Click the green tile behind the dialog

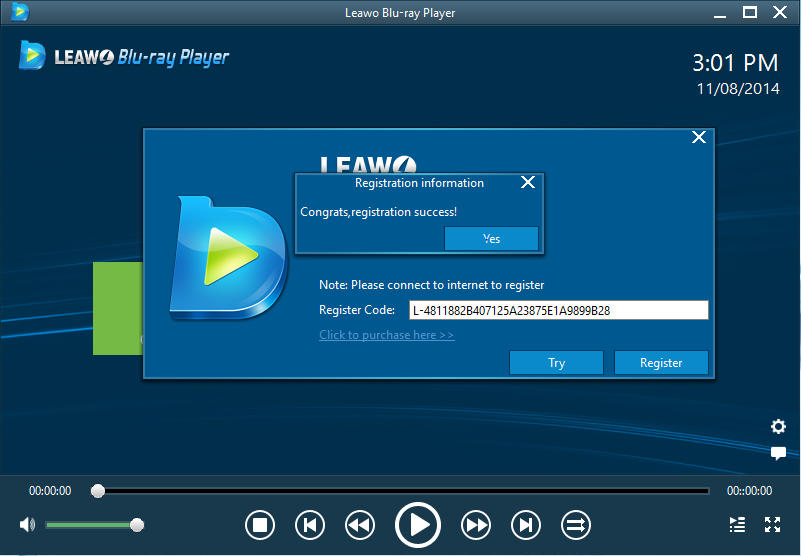click(x=118, y=308)
